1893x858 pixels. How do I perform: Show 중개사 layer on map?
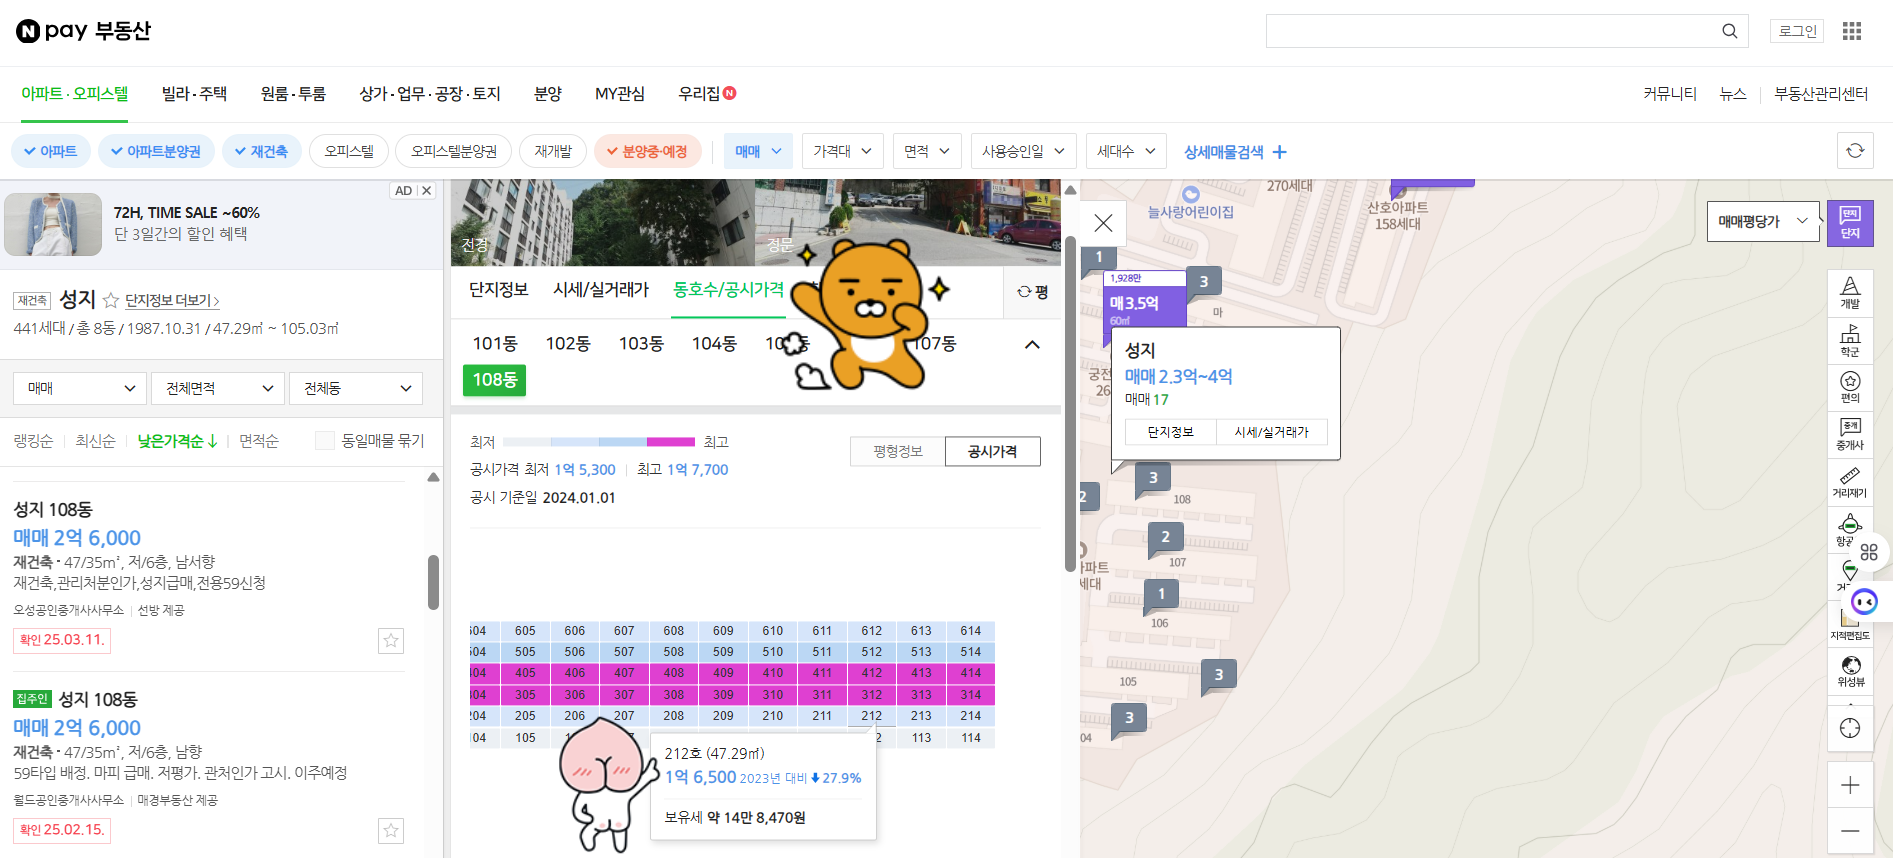1850,435
